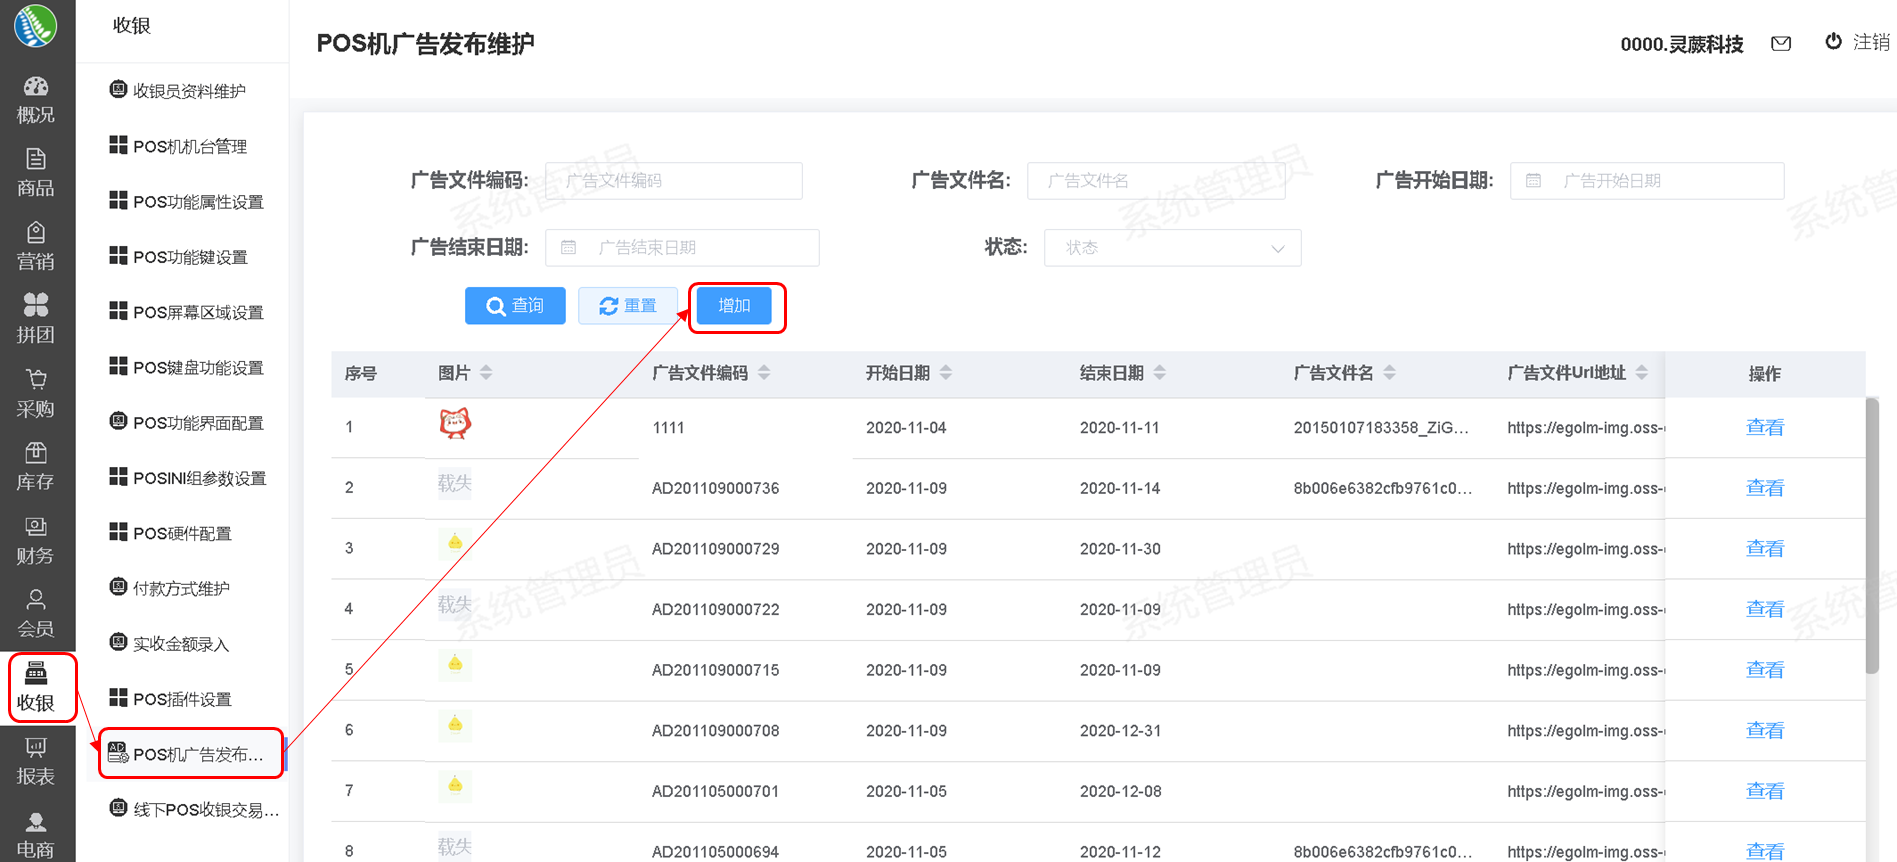Click 查看 for AD201109000736
1897x862 pixels.
pyautogui.click(x=1765, y=488)
